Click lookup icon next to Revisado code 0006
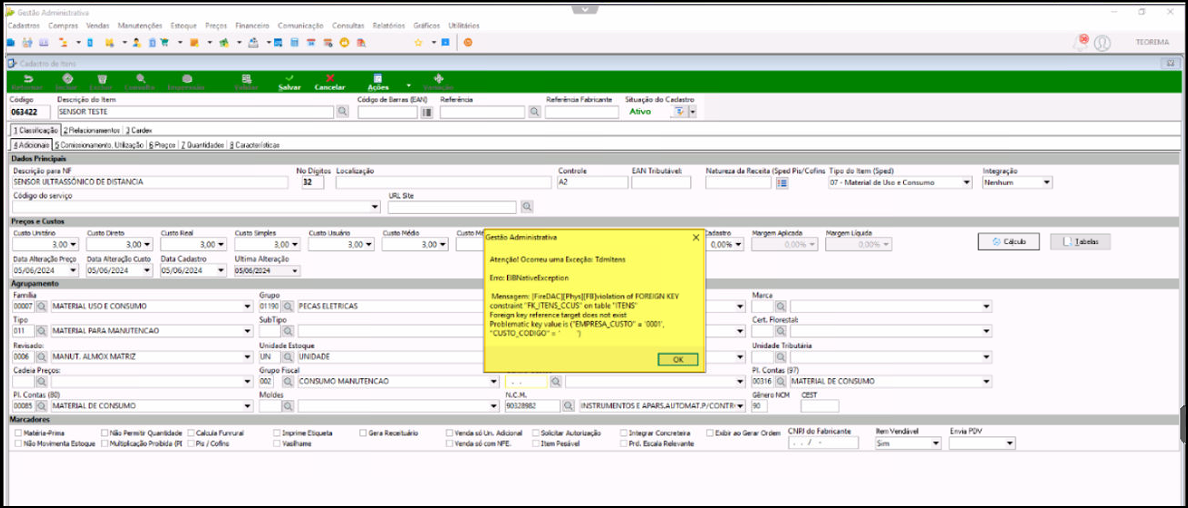This screenshot has width=1188, height=508. click(41, 356)
